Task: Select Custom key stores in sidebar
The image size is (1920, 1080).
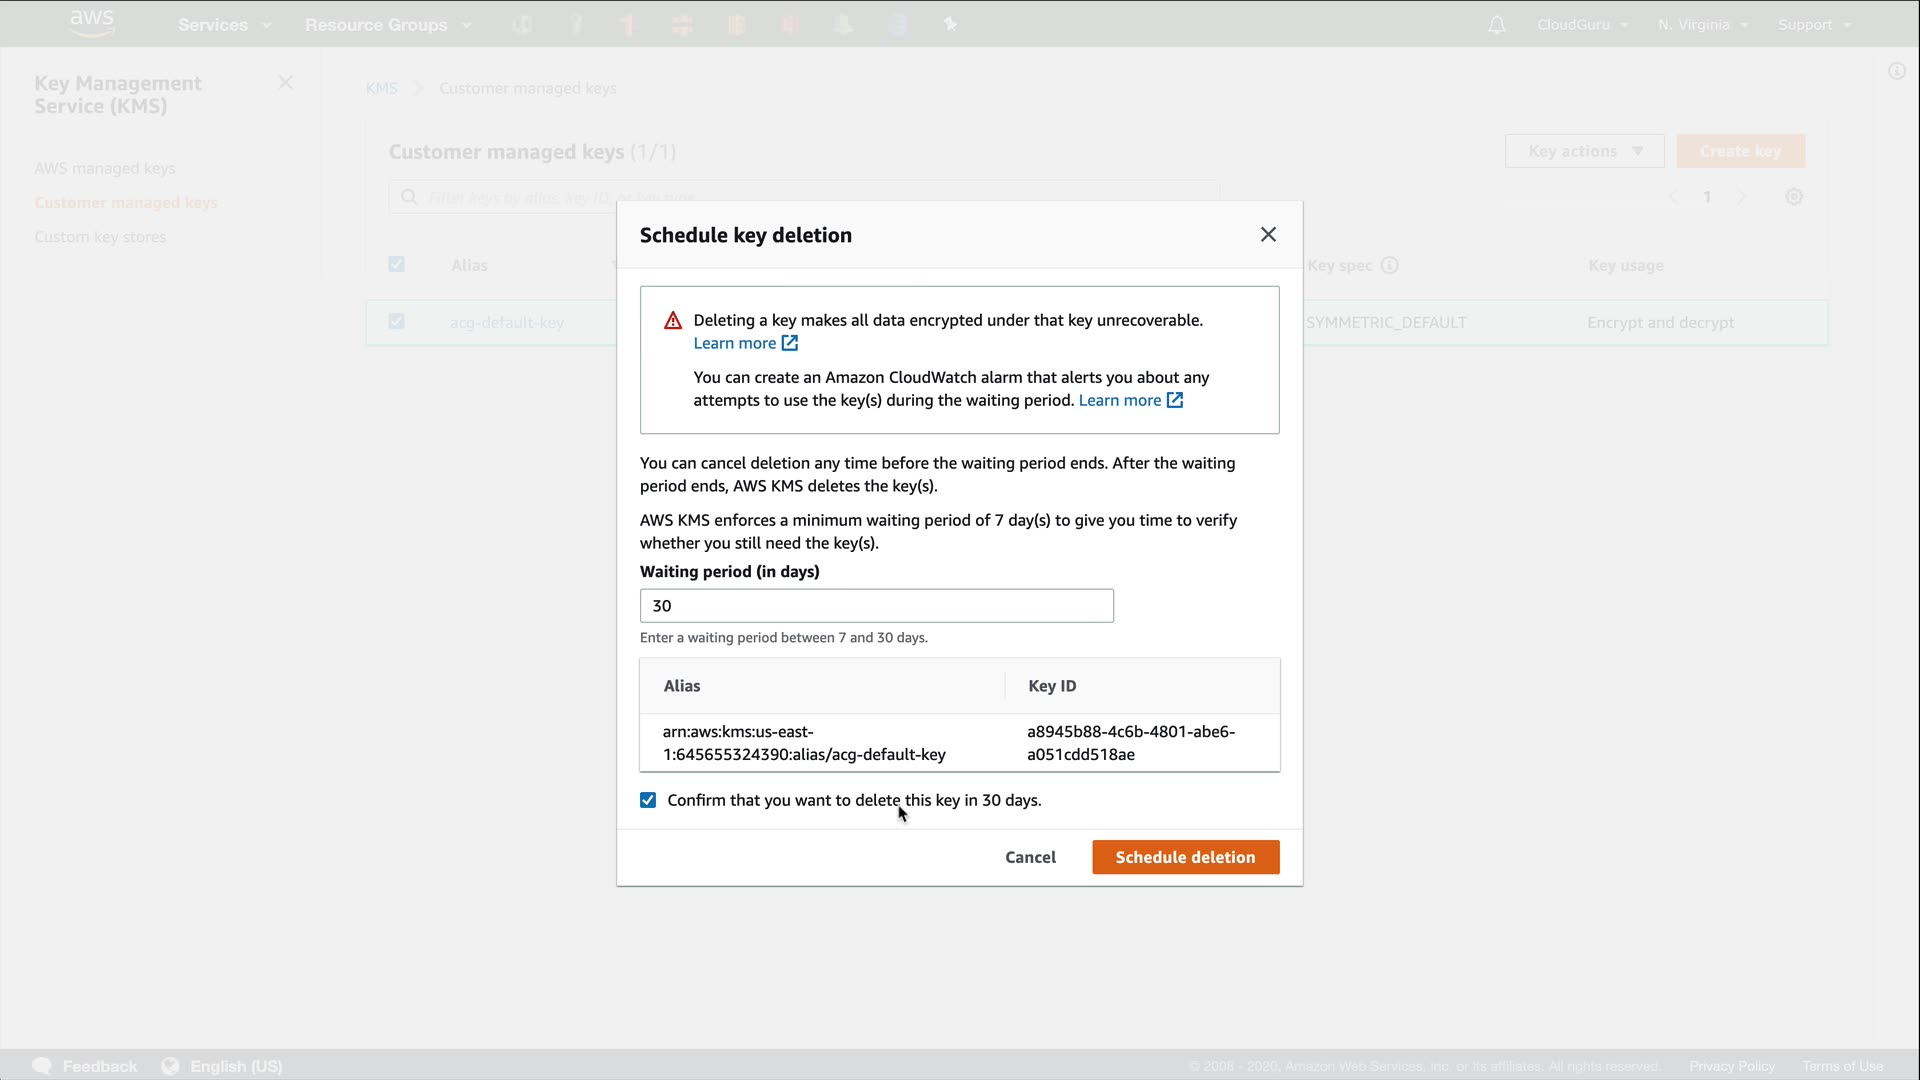Action: click(x=100, y=237)
